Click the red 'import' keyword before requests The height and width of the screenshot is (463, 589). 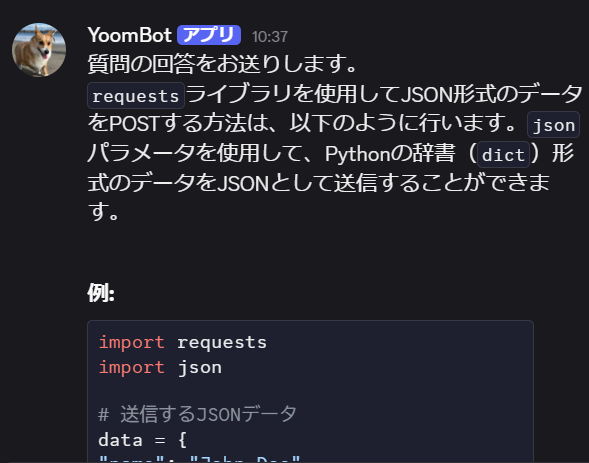pos(131,342)
